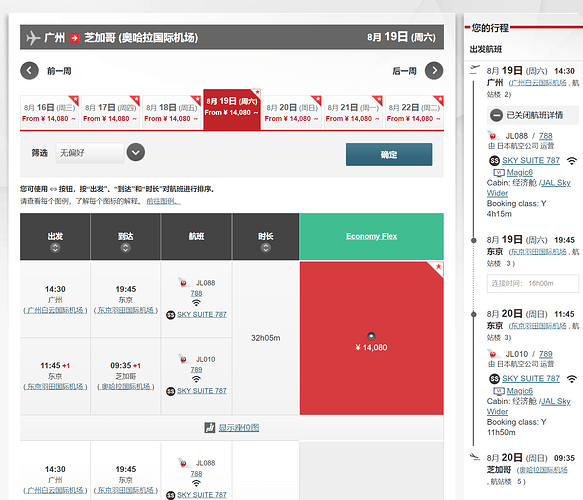
Task: Sort flights by arrival time
Action: point(126,248)
